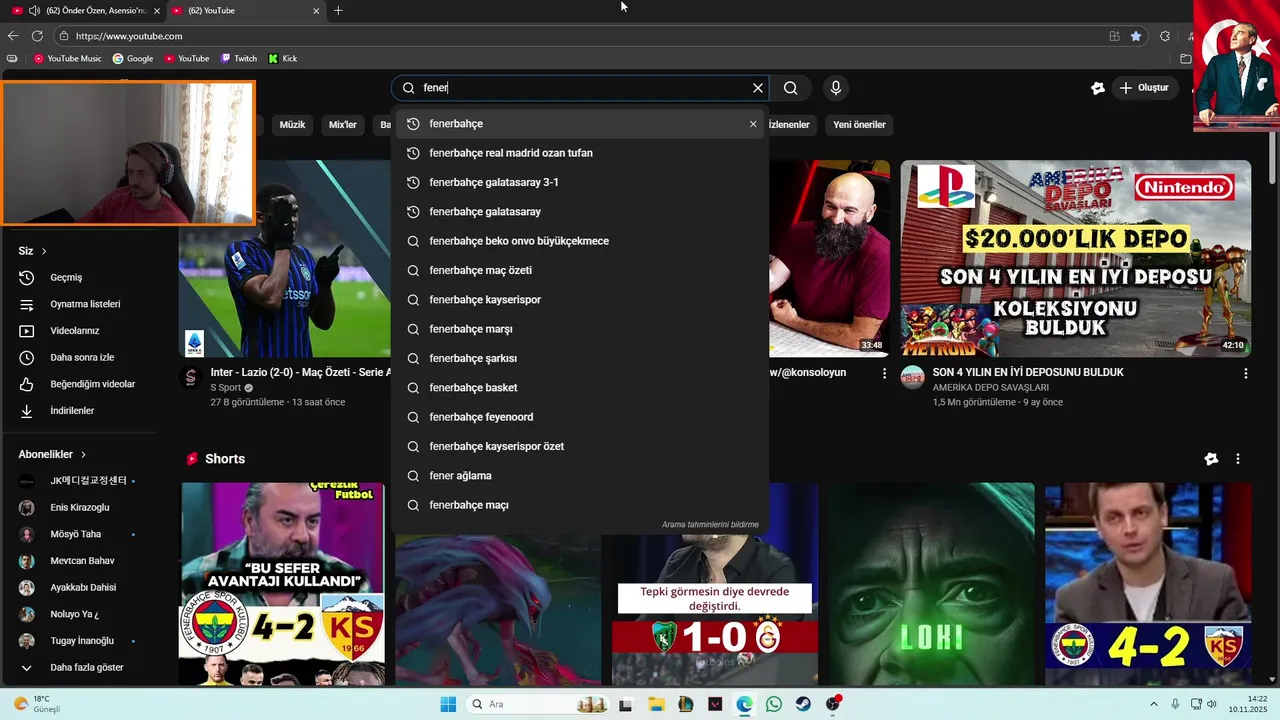
Task: Open options menu for konsoloyun video
Action: 883,373
